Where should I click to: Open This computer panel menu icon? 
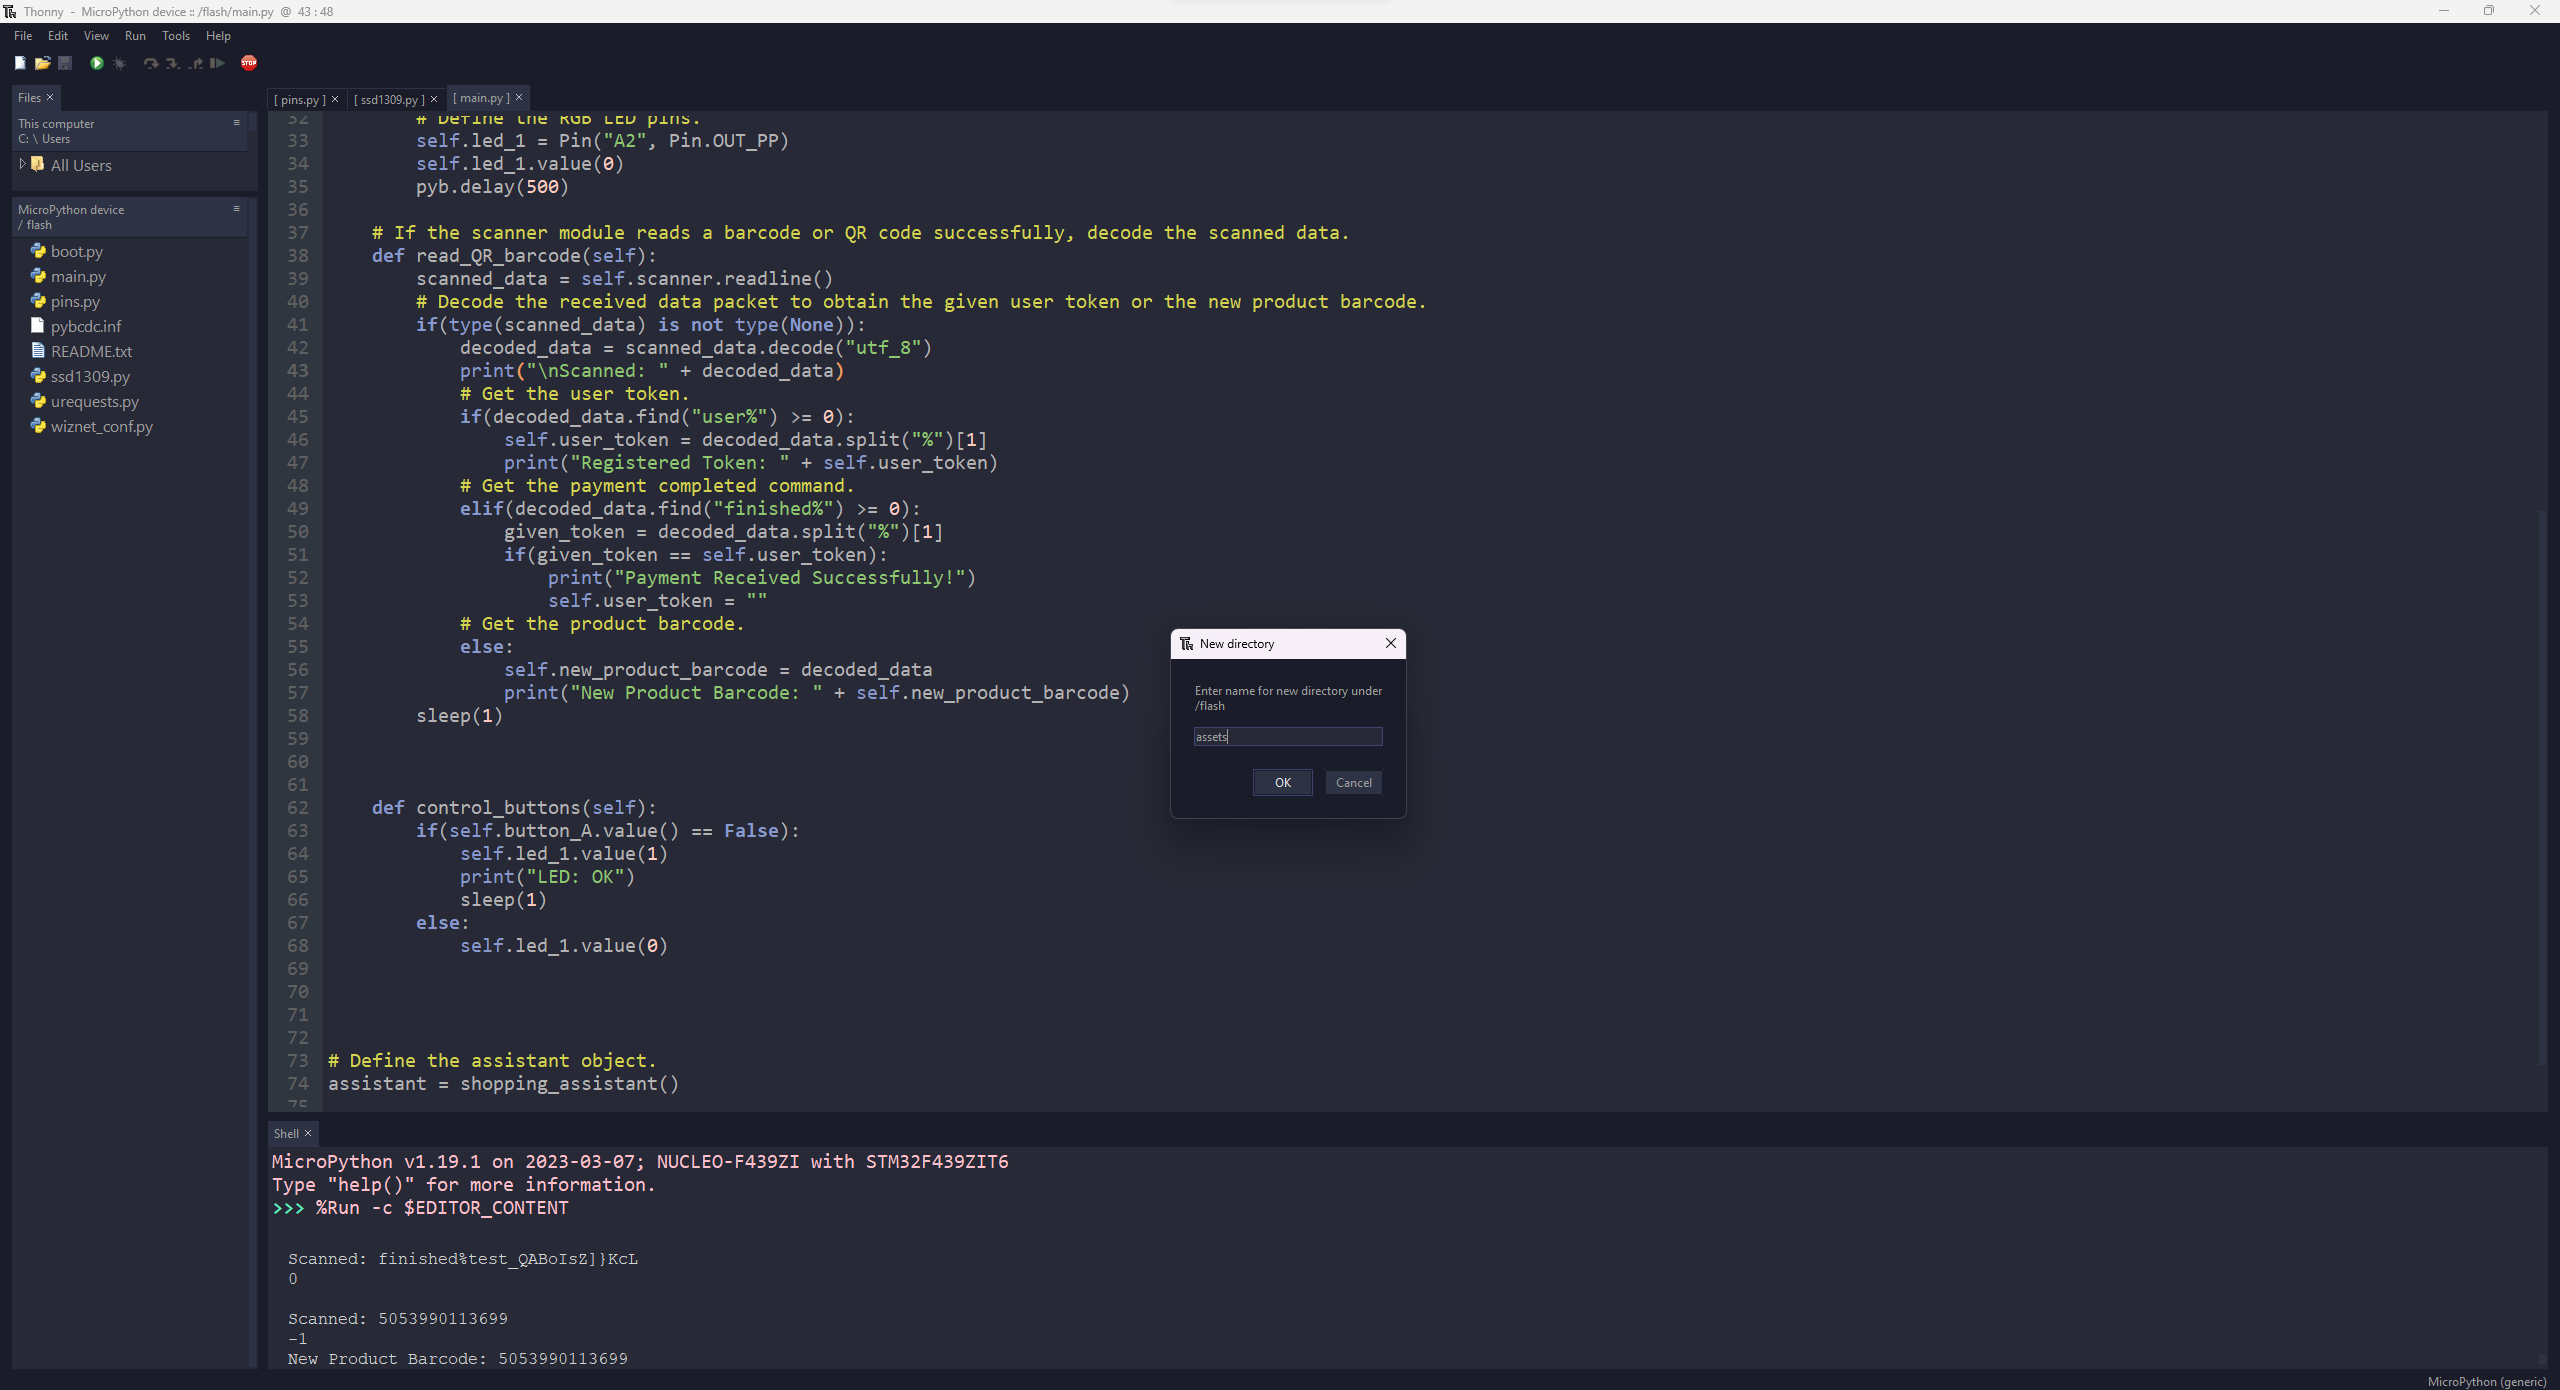pos(236,123)
